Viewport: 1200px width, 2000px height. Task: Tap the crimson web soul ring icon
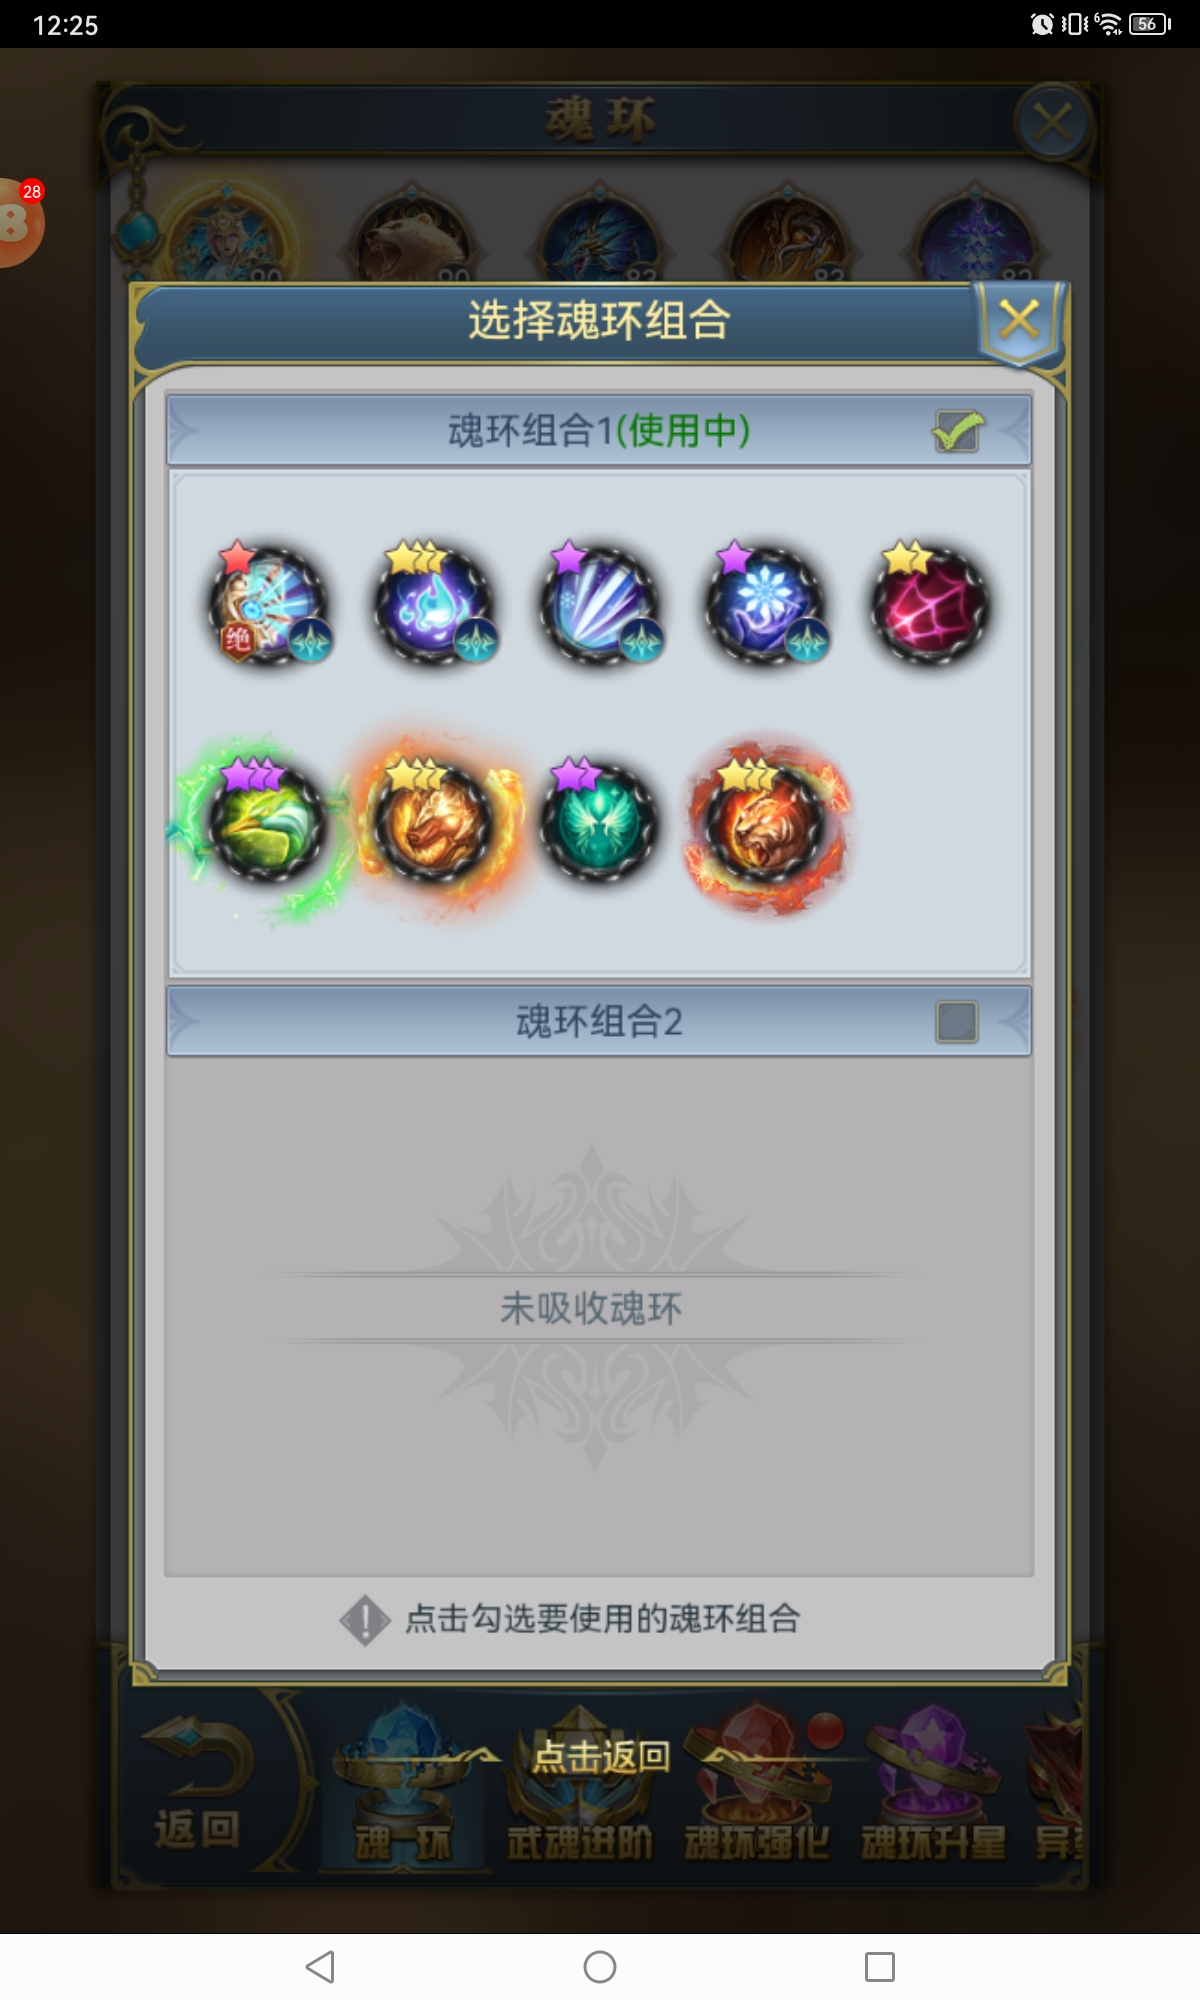tap(931, 604)
